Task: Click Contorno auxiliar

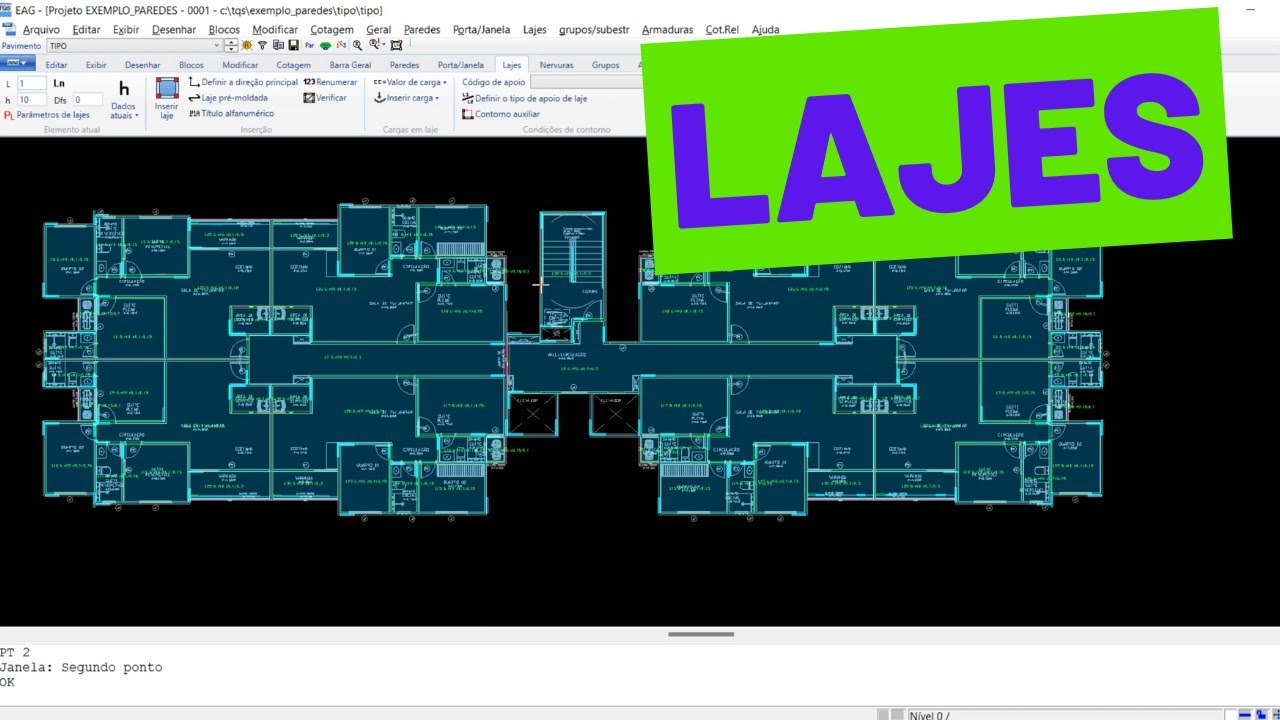Action: click(501, 114)
